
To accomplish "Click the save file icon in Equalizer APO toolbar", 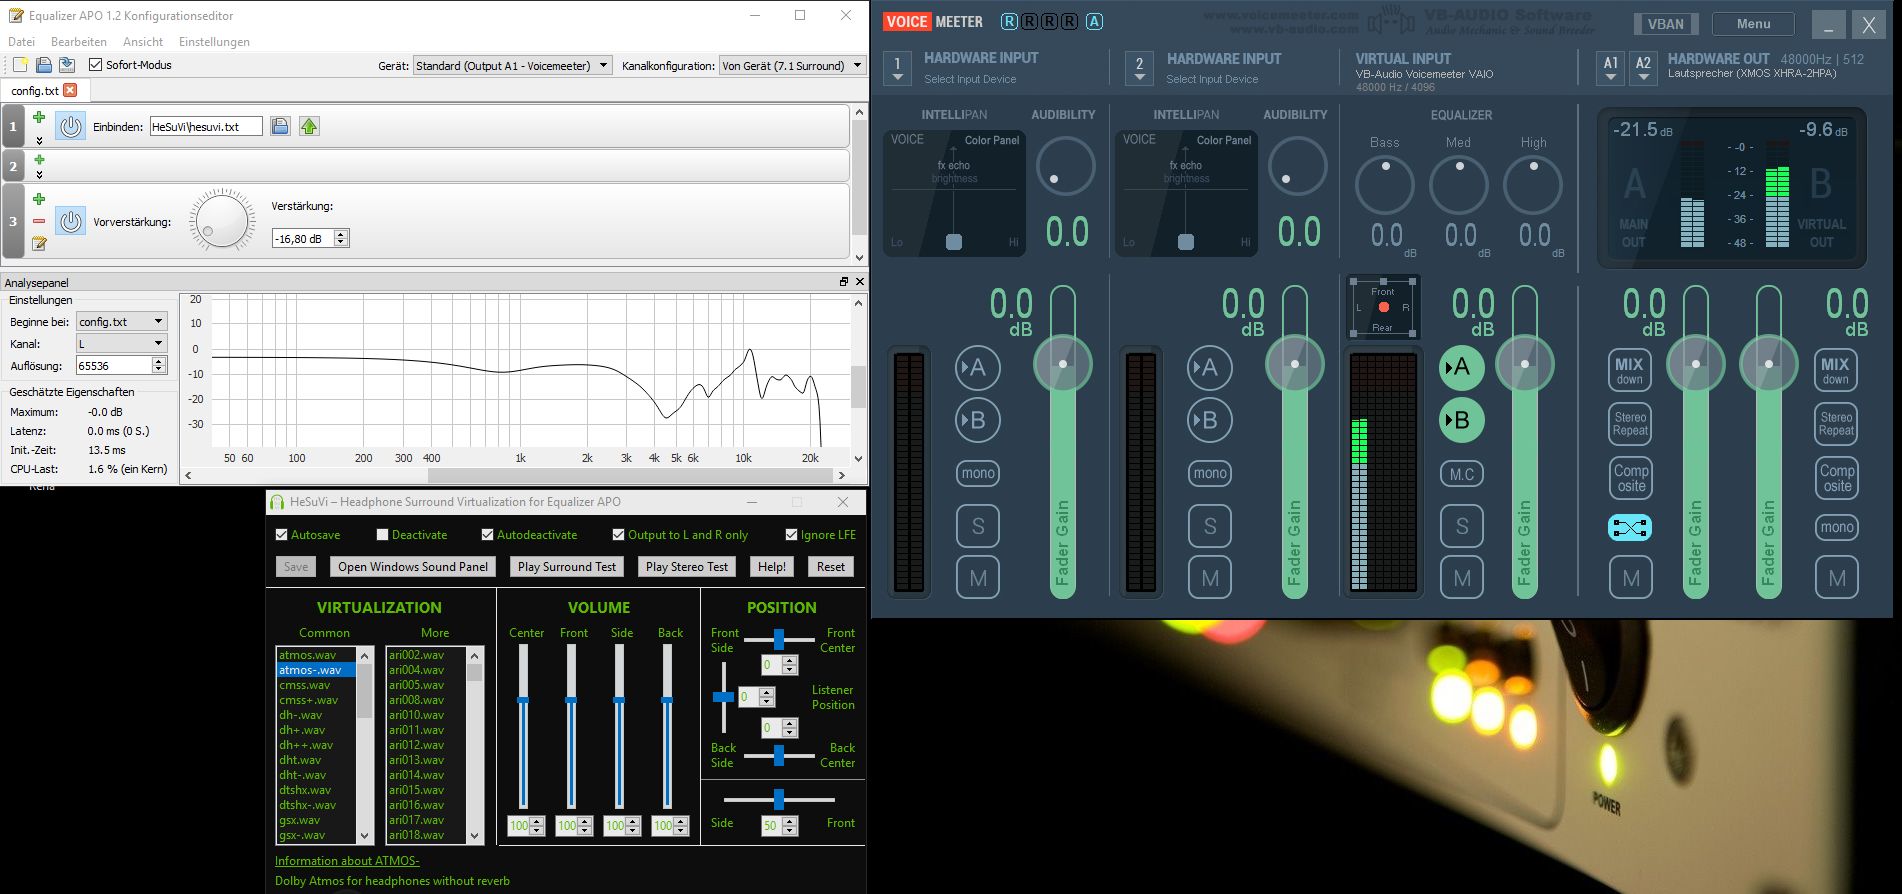I will click(x=43, y=65).
